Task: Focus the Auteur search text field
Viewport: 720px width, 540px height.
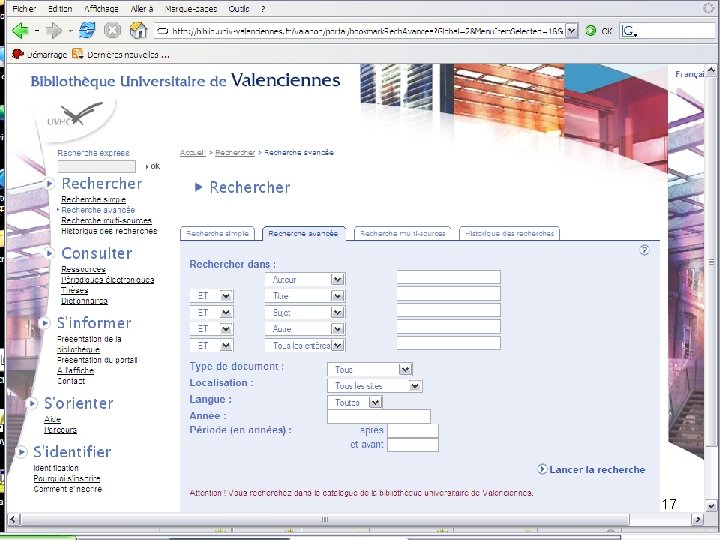Action: [x=448, y=277]
